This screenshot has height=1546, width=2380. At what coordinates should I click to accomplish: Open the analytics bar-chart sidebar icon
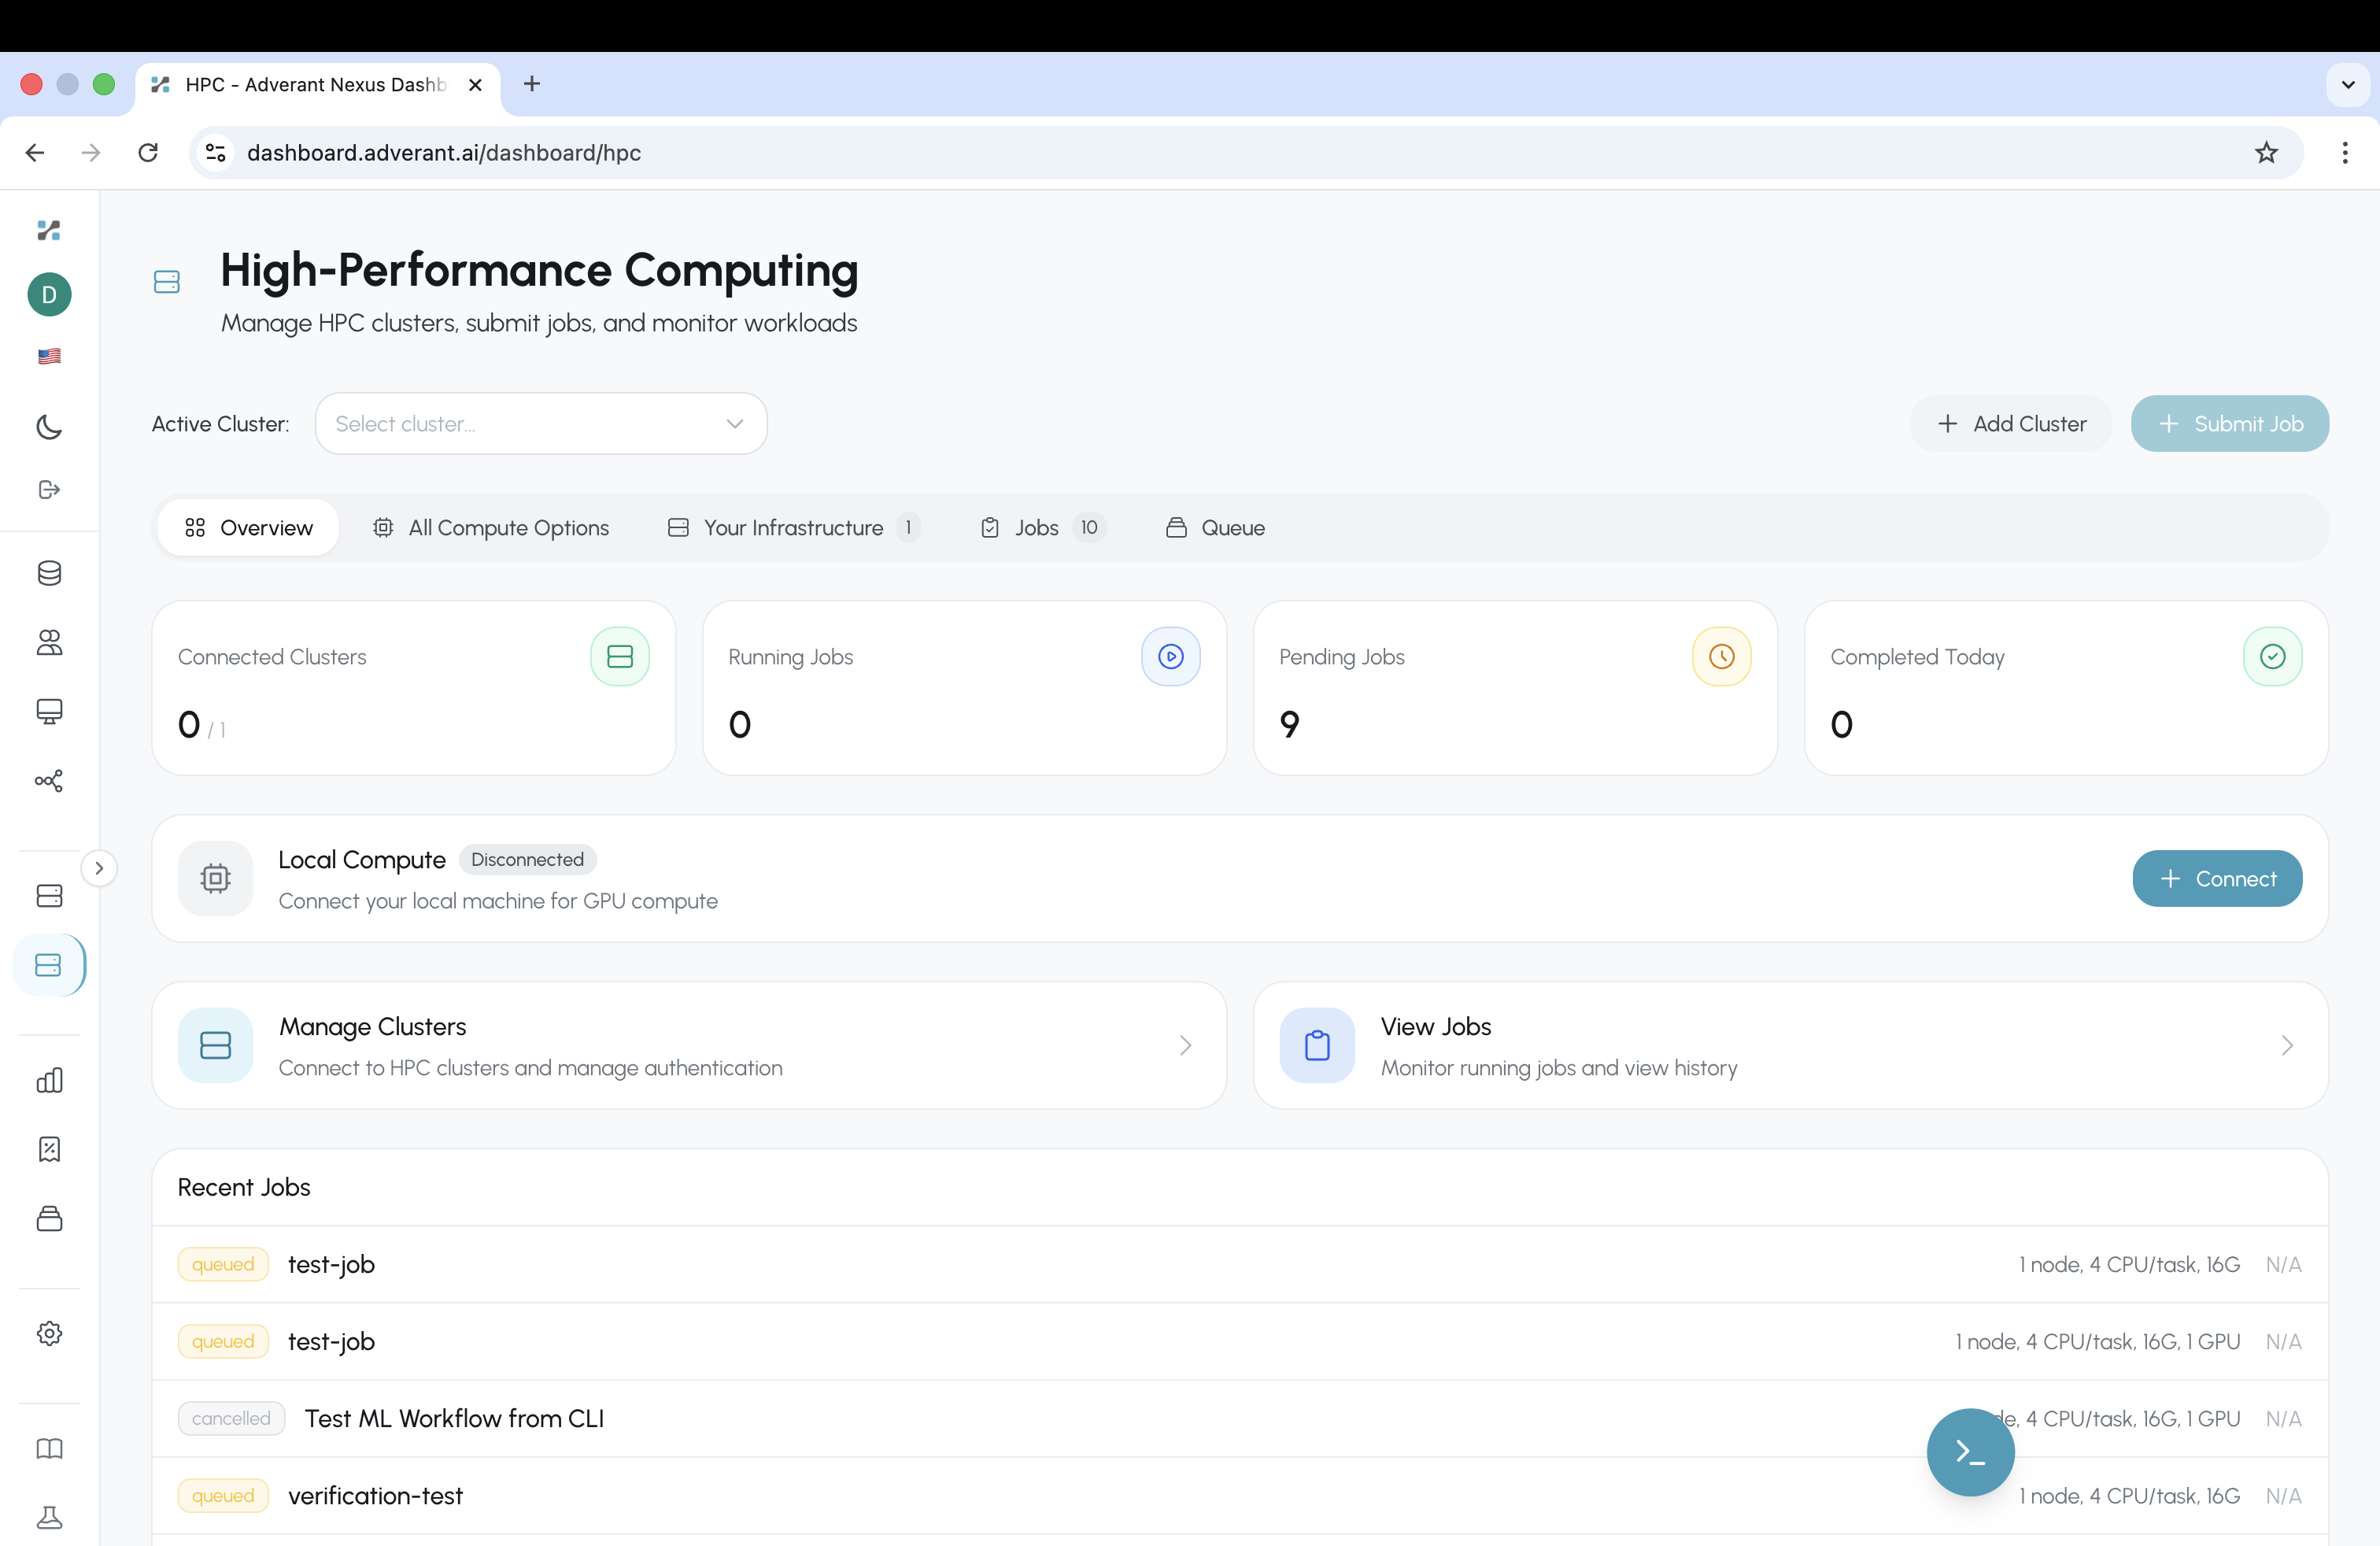tap(48, 1080)
